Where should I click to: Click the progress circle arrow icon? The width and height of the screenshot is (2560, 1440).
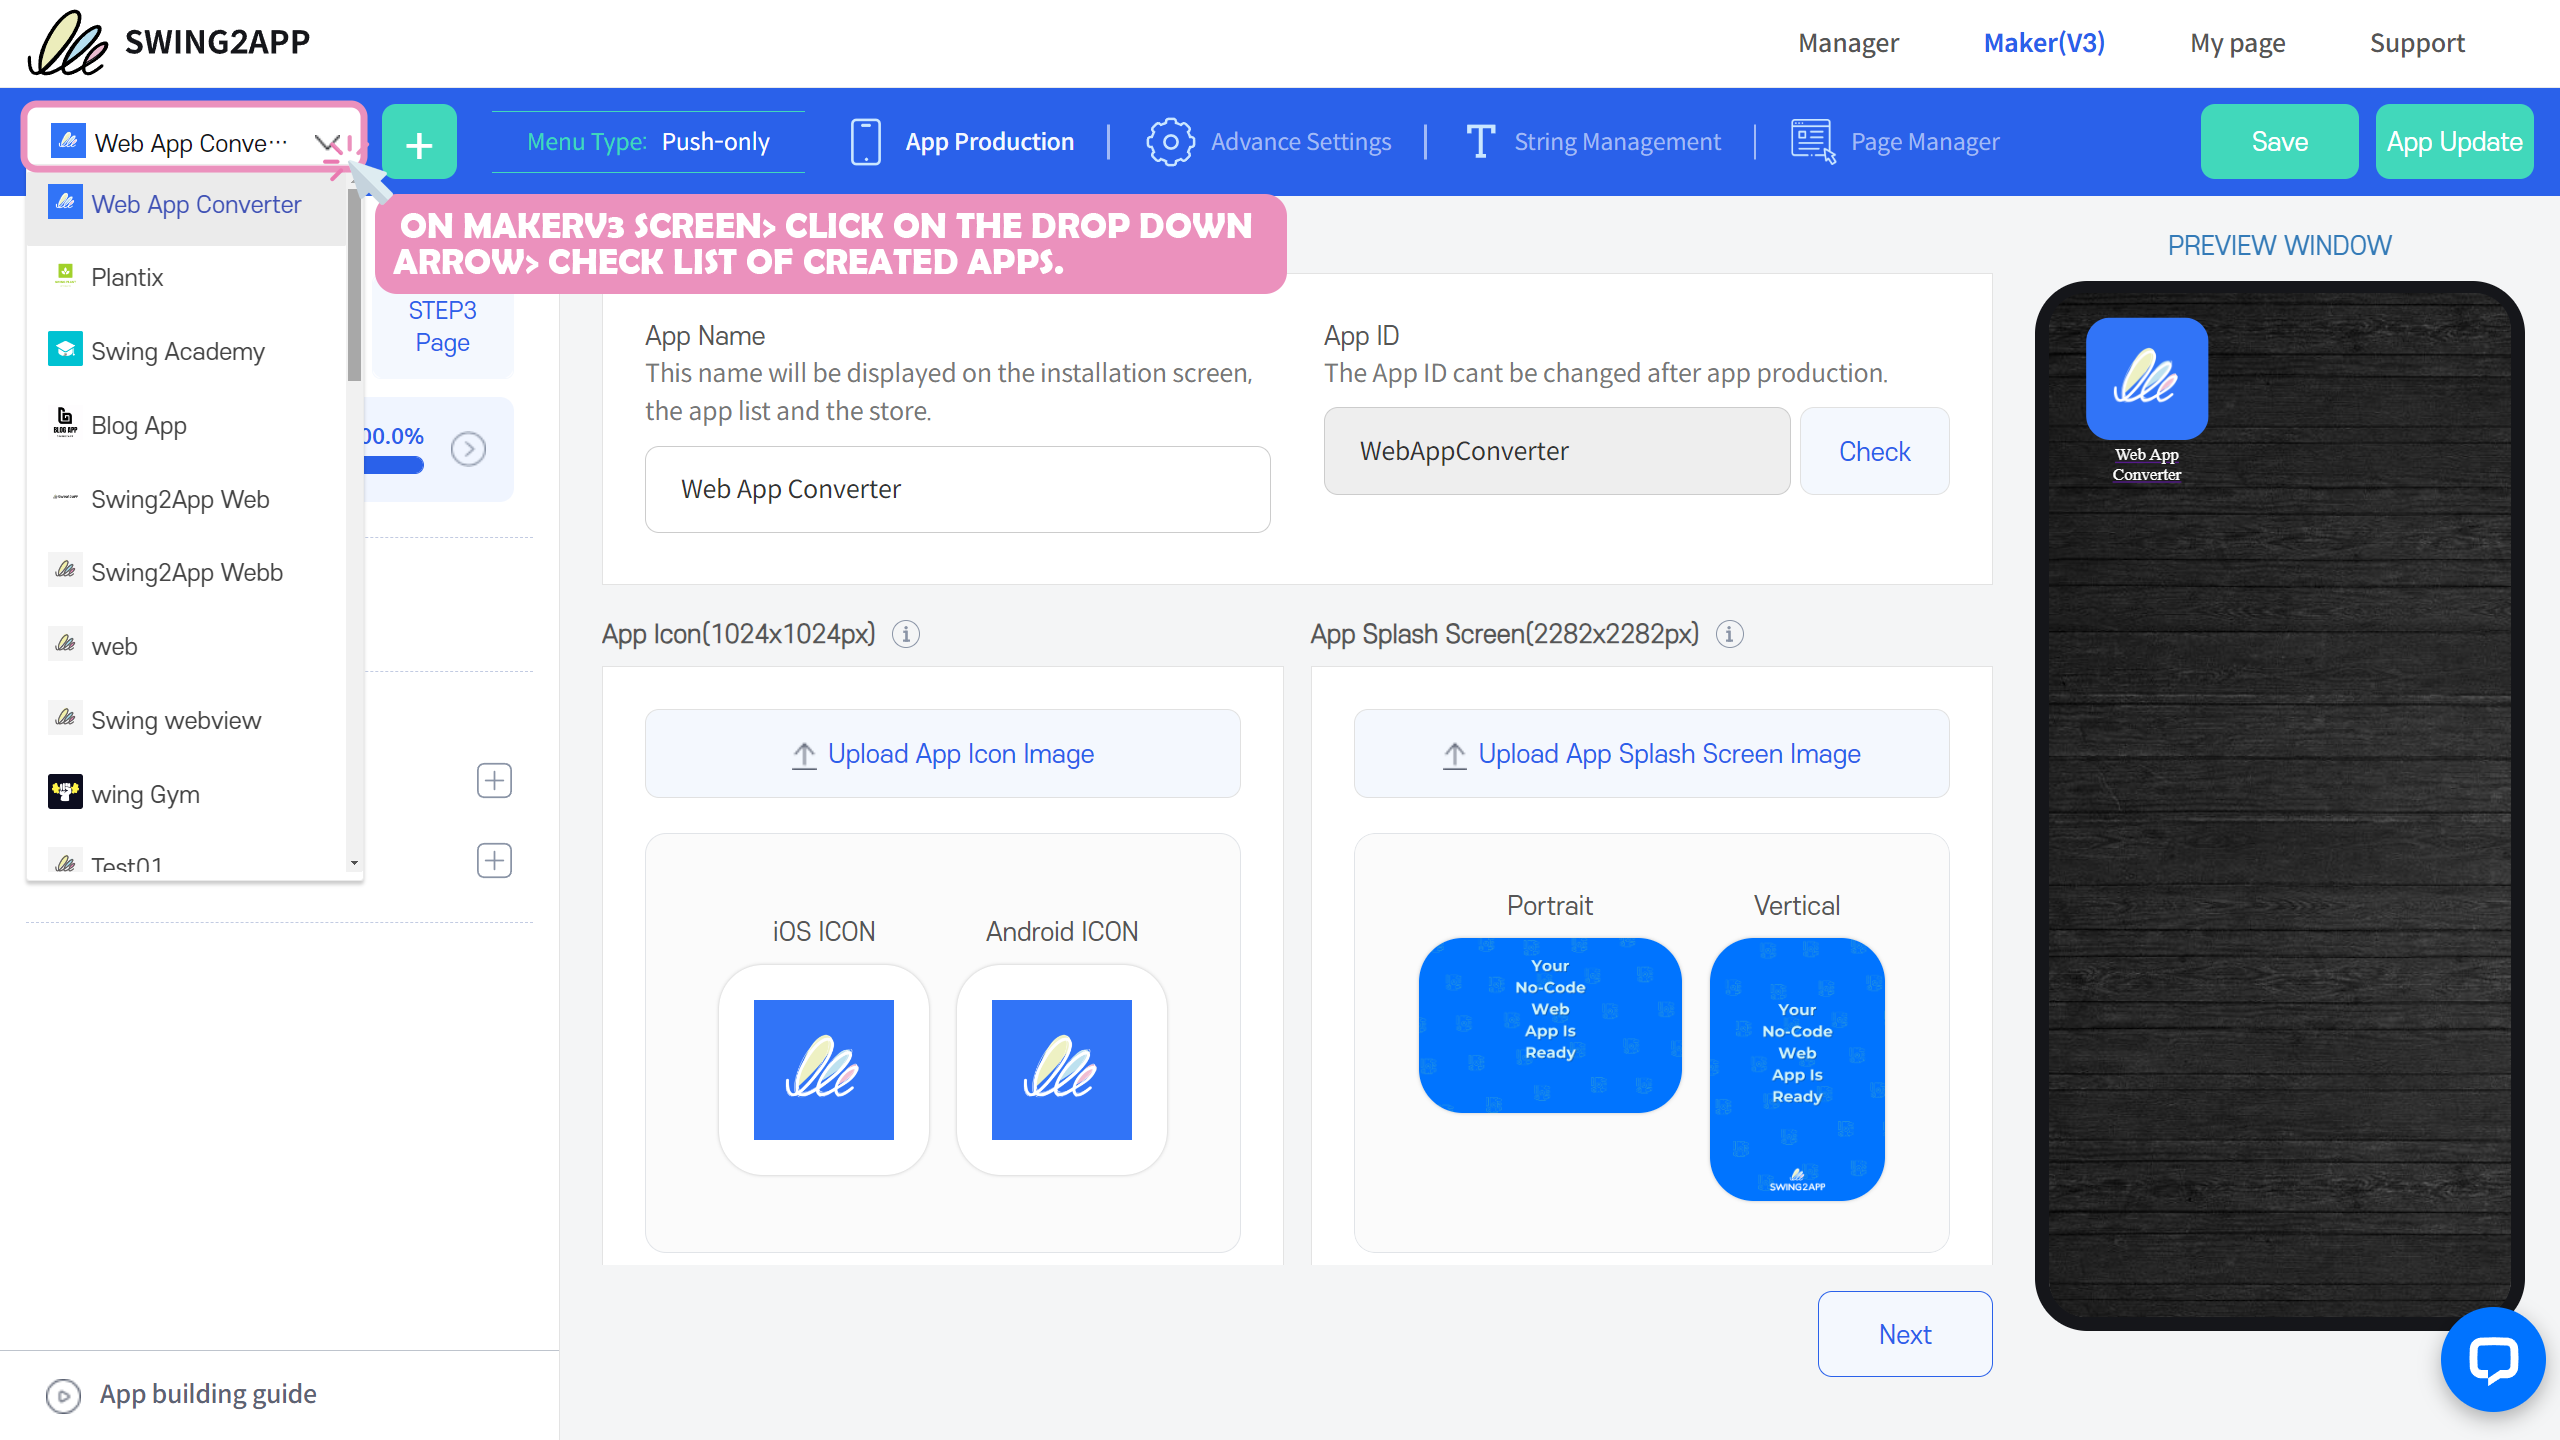tap(468, 449)
